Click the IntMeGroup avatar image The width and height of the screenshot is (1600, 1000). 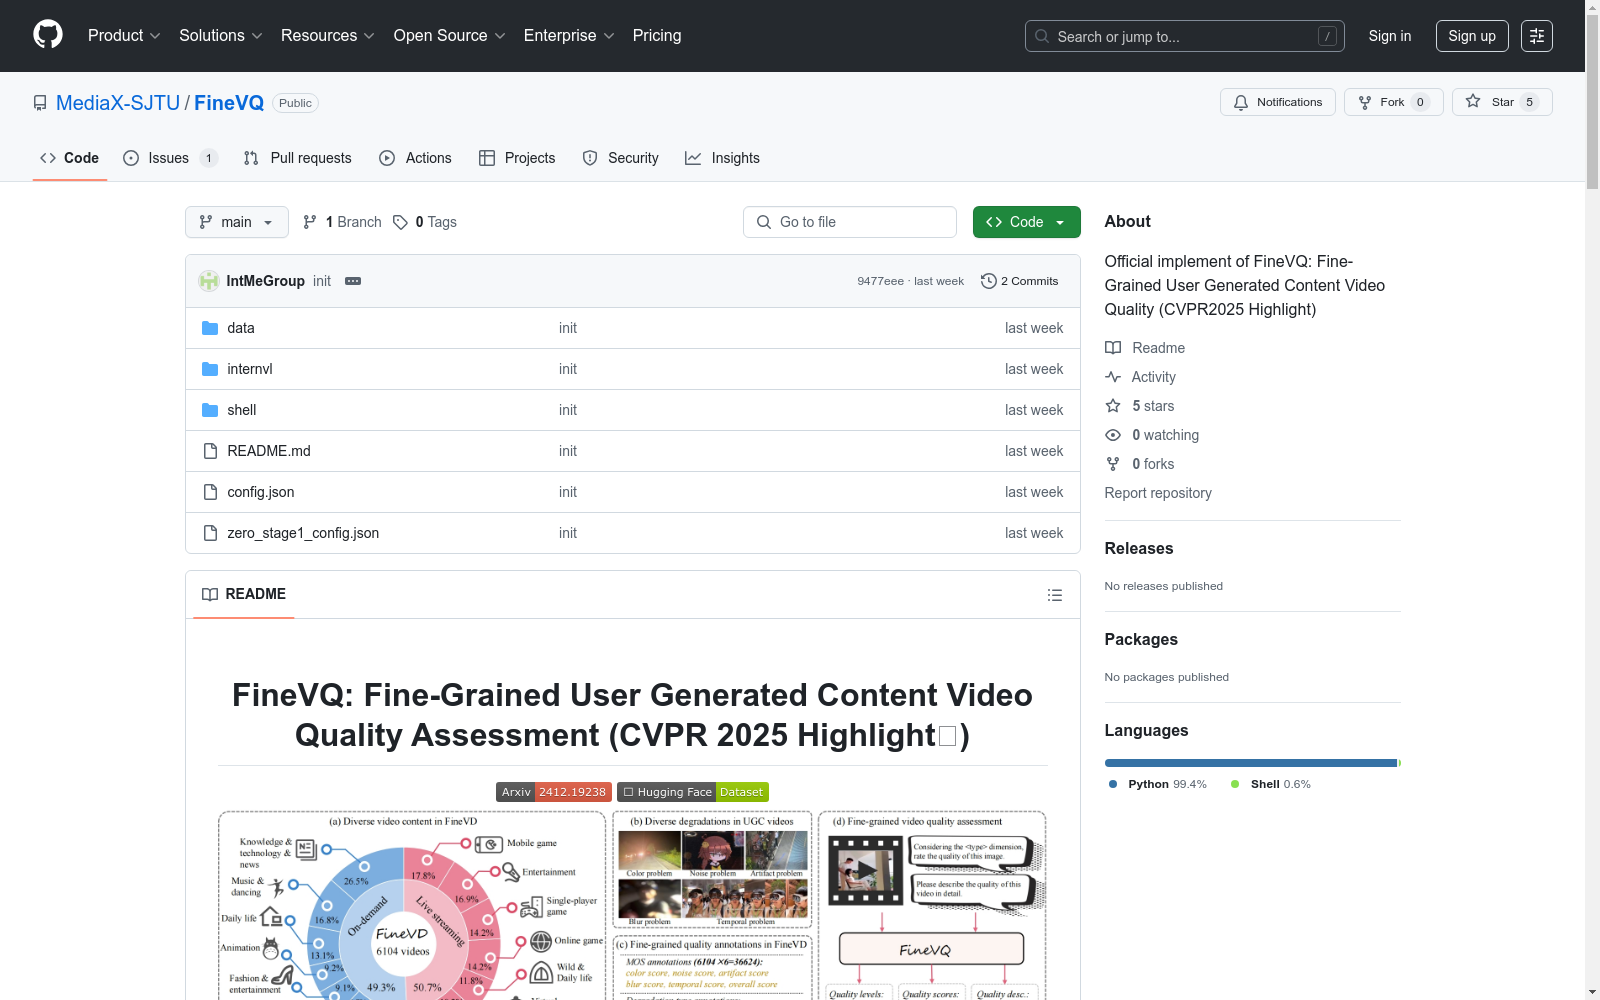tap(209, 281)
